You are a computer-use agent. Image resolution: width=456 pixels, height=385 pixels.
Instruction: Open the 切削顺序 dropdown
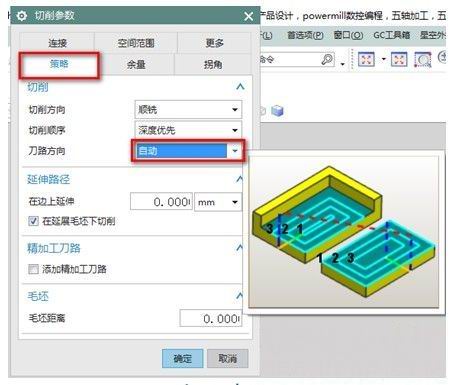(188, 130)
